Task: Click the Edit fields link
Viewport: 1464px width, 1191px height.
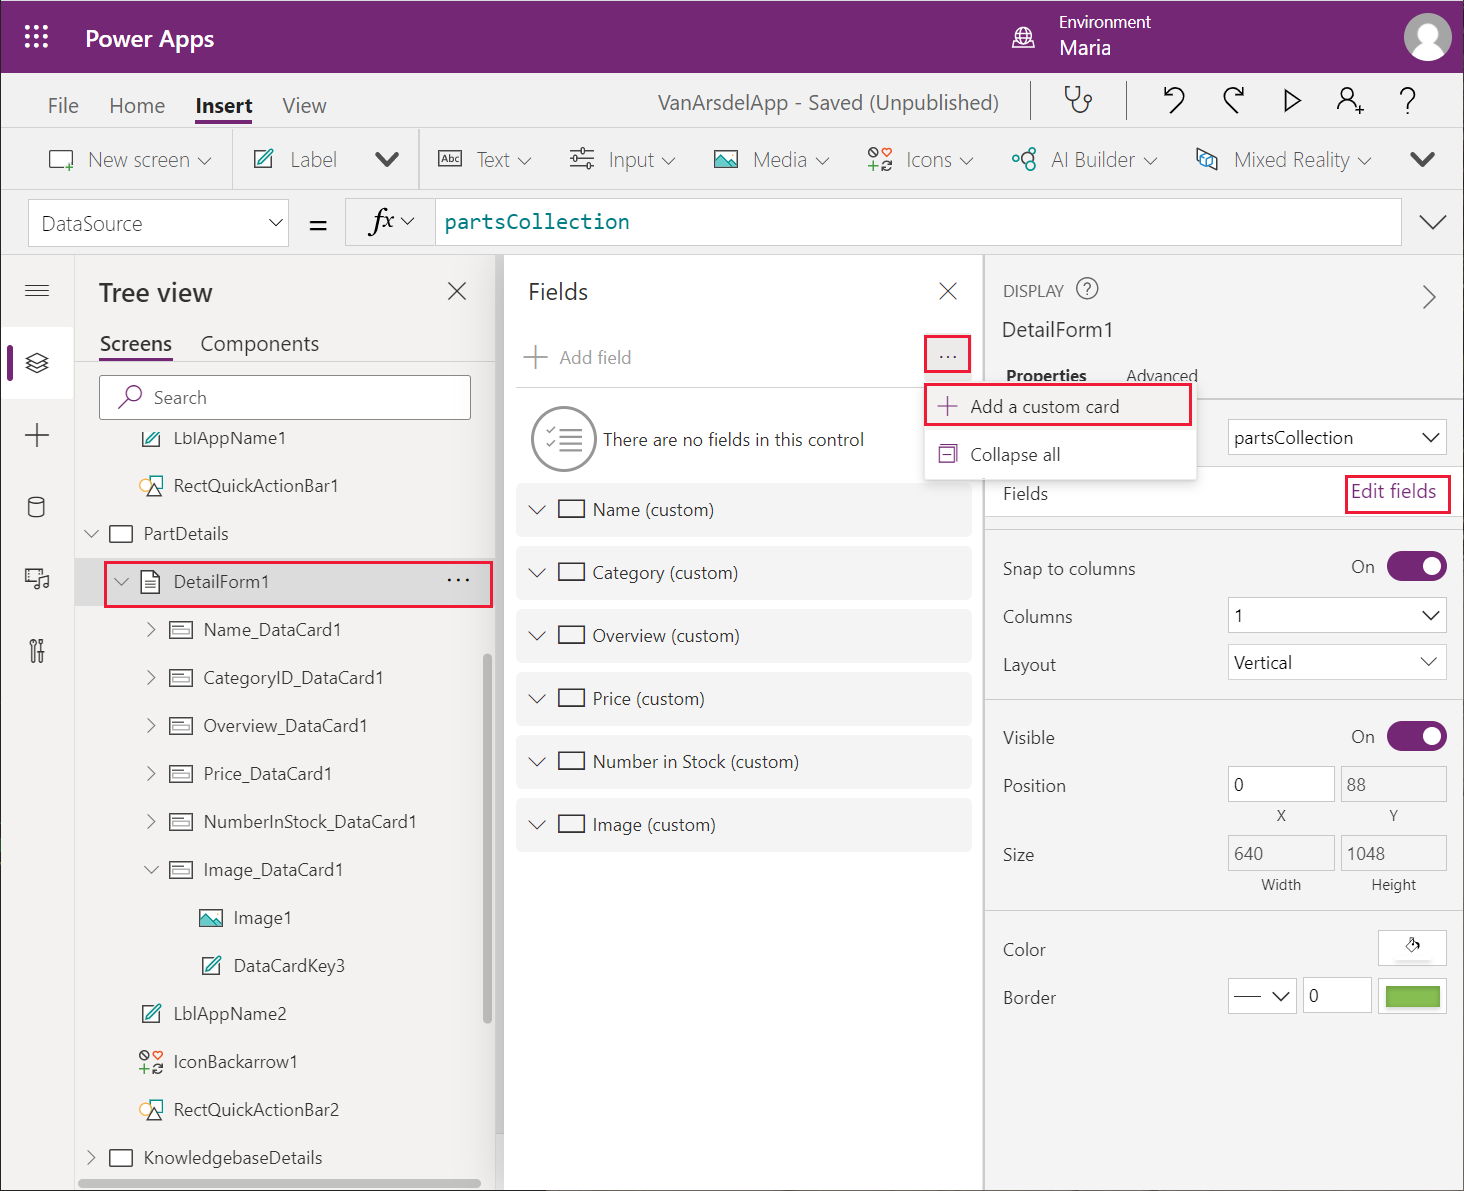Action: tap(1394, 492)
